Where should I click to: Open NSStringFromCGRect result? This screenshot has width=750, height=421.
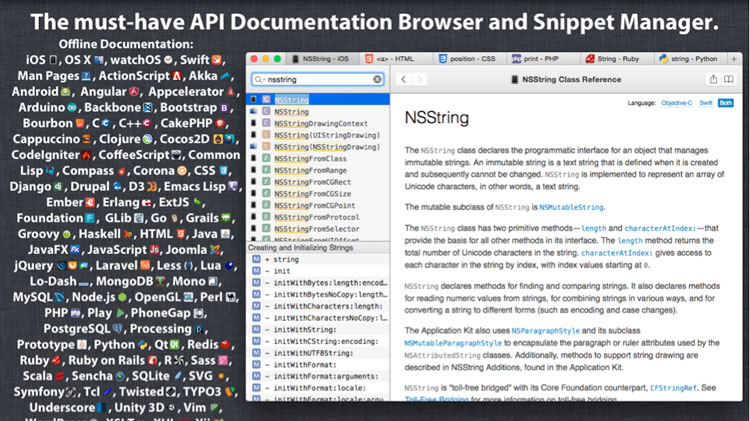(318, 182)
